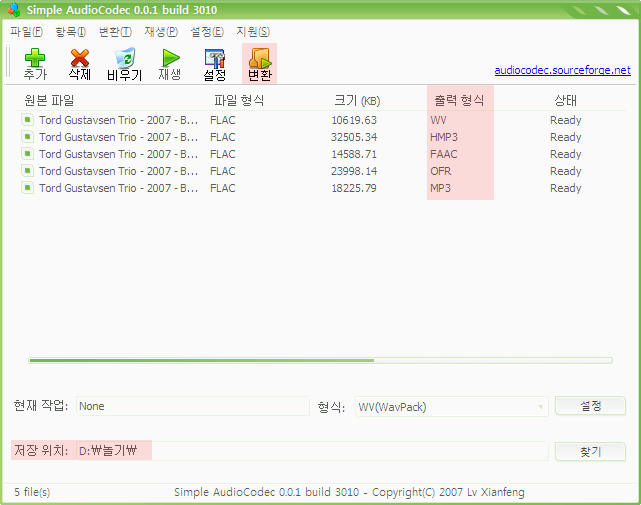The image size is (641, 505).
Task: Click the 저장 위치 path field
Action: [x=312, y=451]
